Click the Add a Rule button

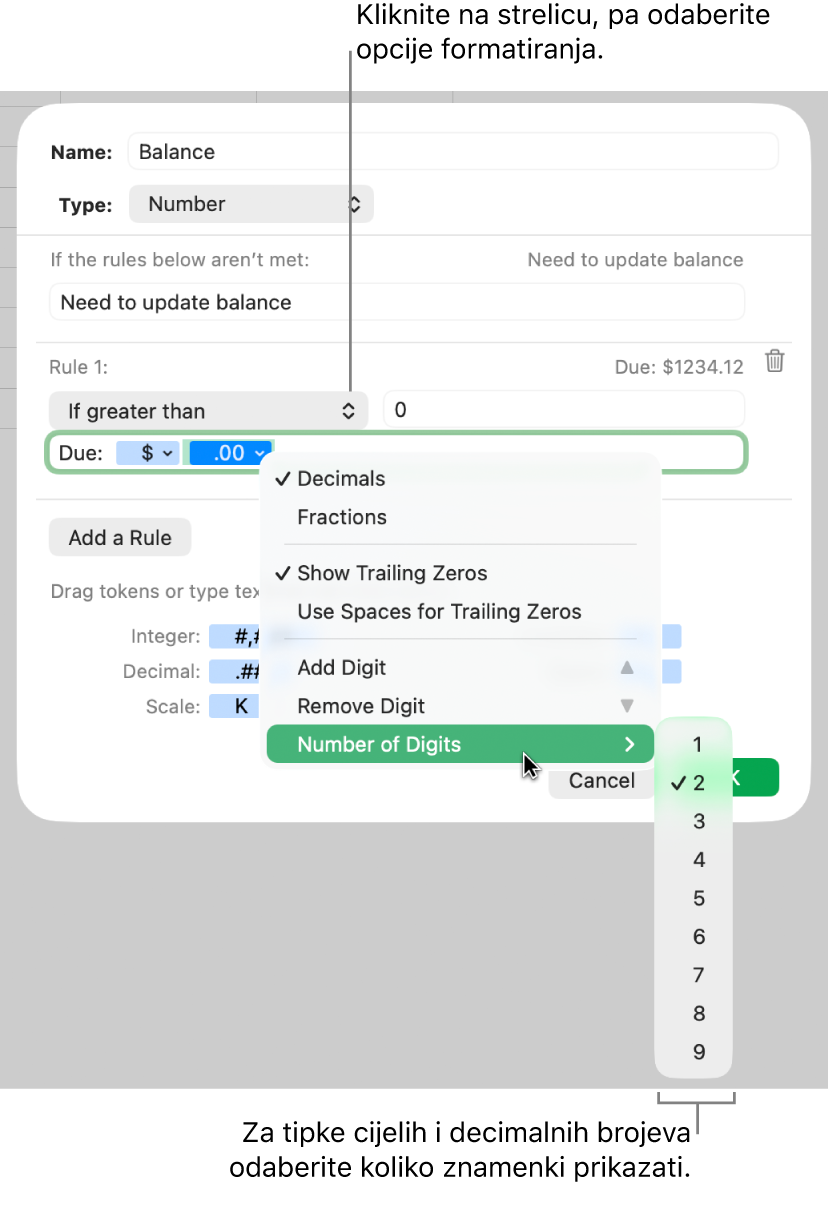pos(120,538)
